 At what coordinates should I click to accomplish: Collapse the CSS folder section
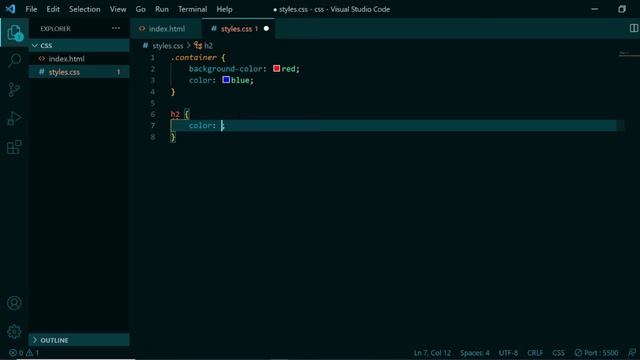click(79, 45)
